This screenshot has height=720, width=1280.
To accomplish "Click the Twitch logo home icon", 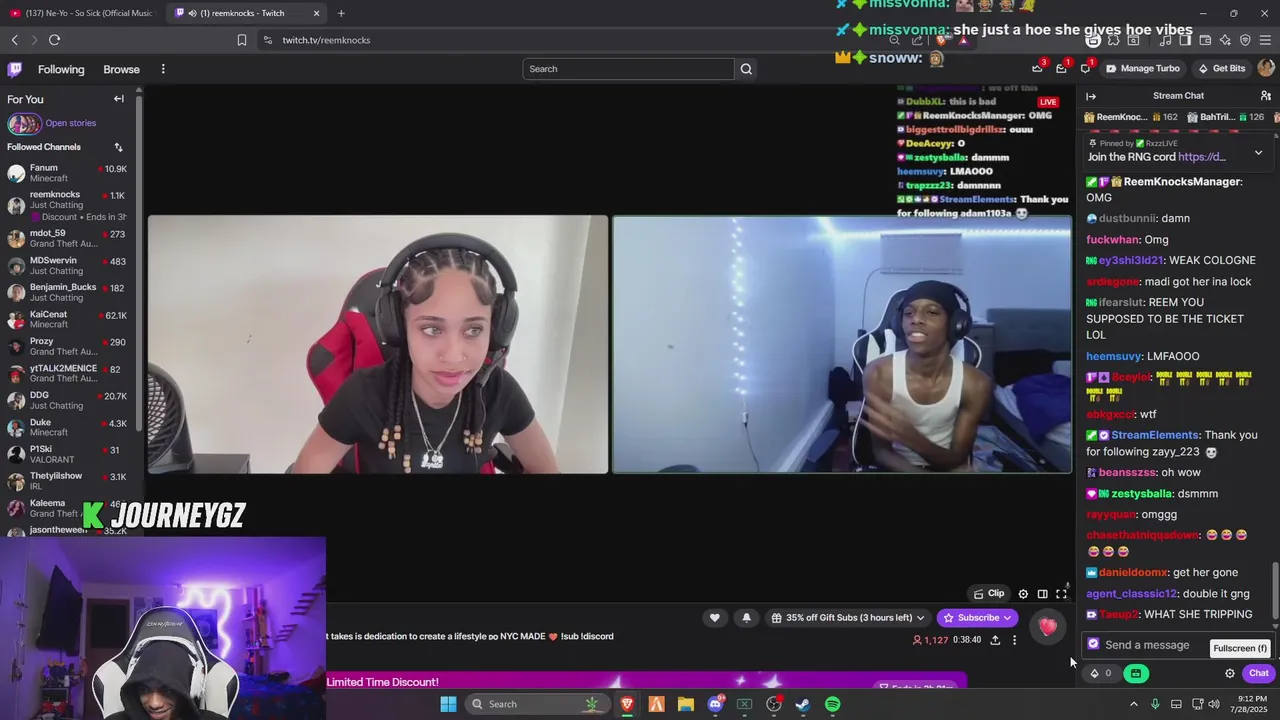I will pos(15,69).
